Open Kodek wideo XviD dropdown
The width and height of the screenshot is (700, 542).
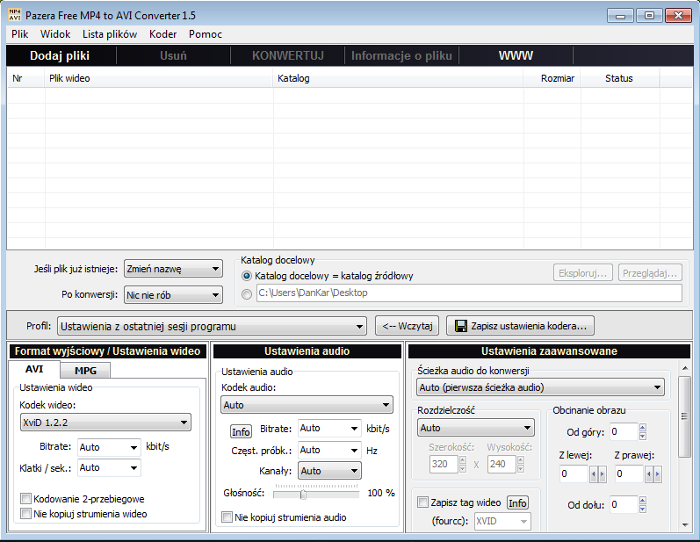106,422
